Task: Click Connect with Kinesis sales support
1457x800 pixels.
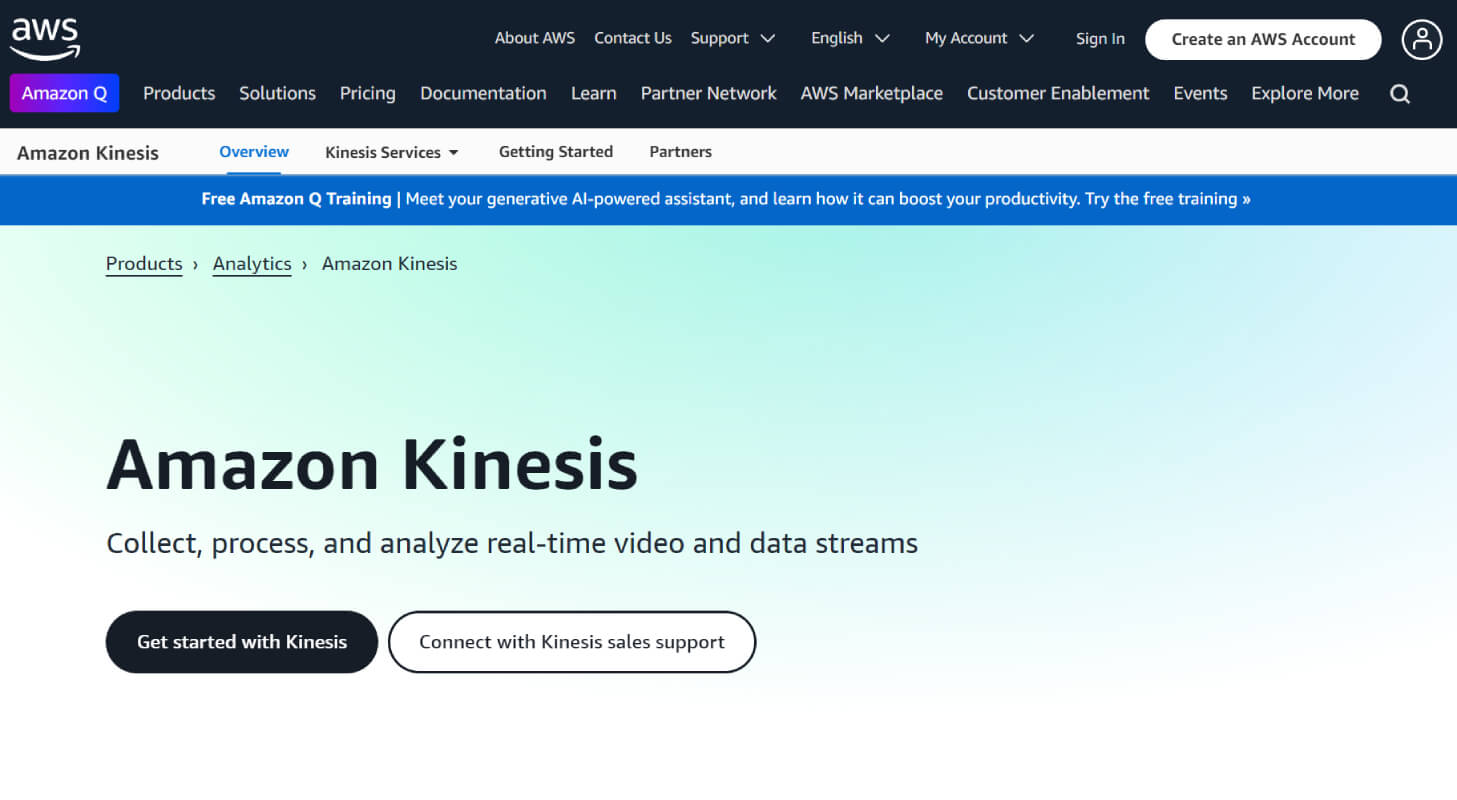Action: (x=572, y=642)
